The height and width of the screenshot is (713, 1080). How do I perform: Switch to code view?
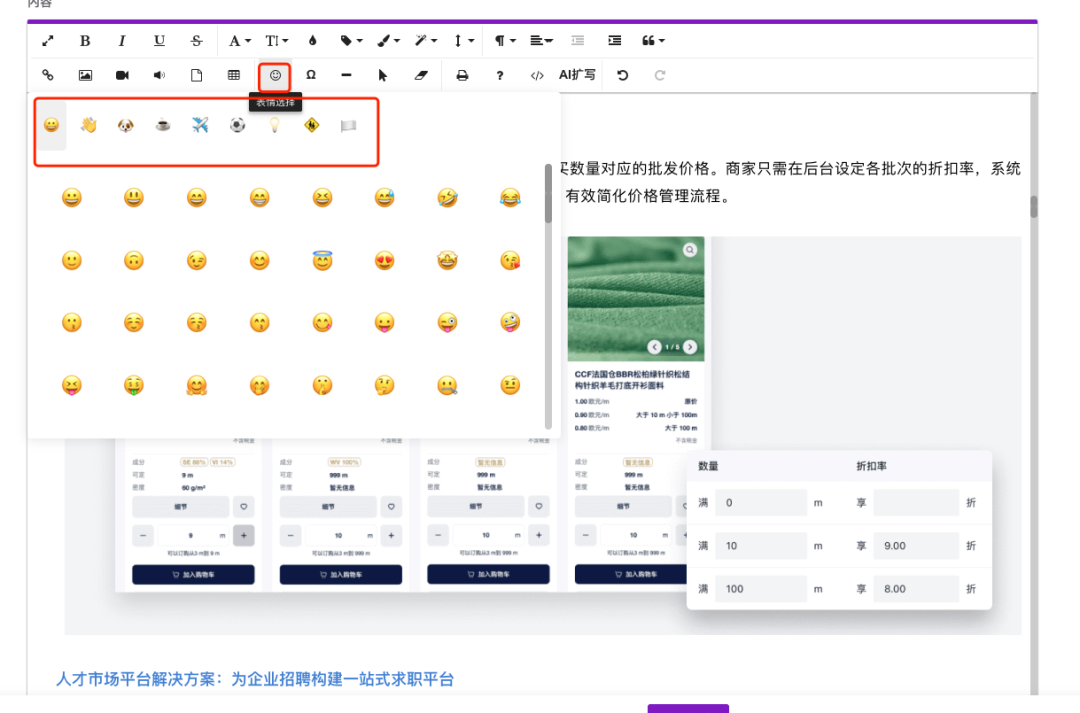(x=537, y=75)
